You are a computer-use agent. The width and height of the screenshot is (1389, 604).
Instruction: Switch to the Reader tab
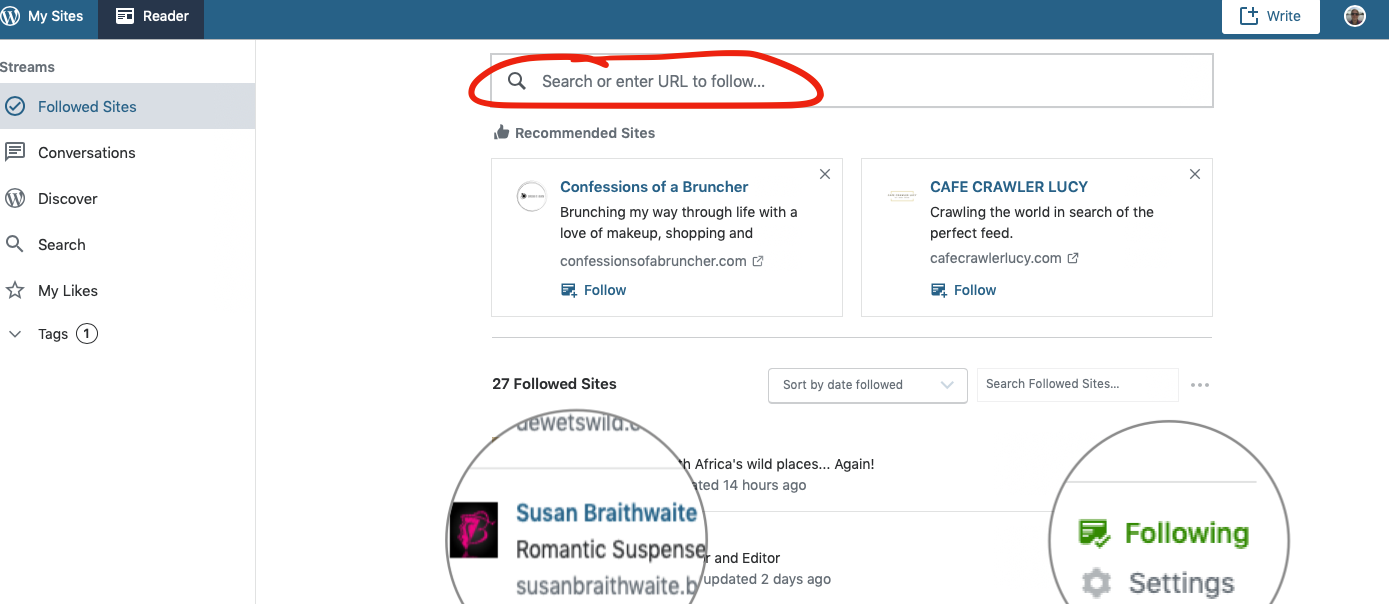(151, 16)
